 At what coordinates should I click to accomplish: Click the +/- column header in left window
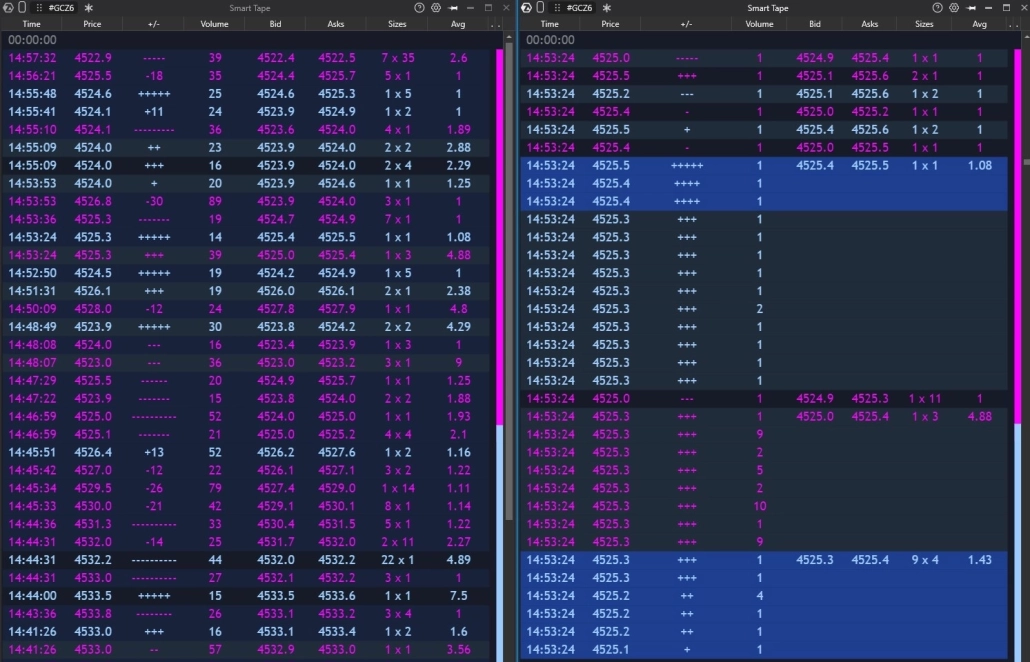(154, 24)
